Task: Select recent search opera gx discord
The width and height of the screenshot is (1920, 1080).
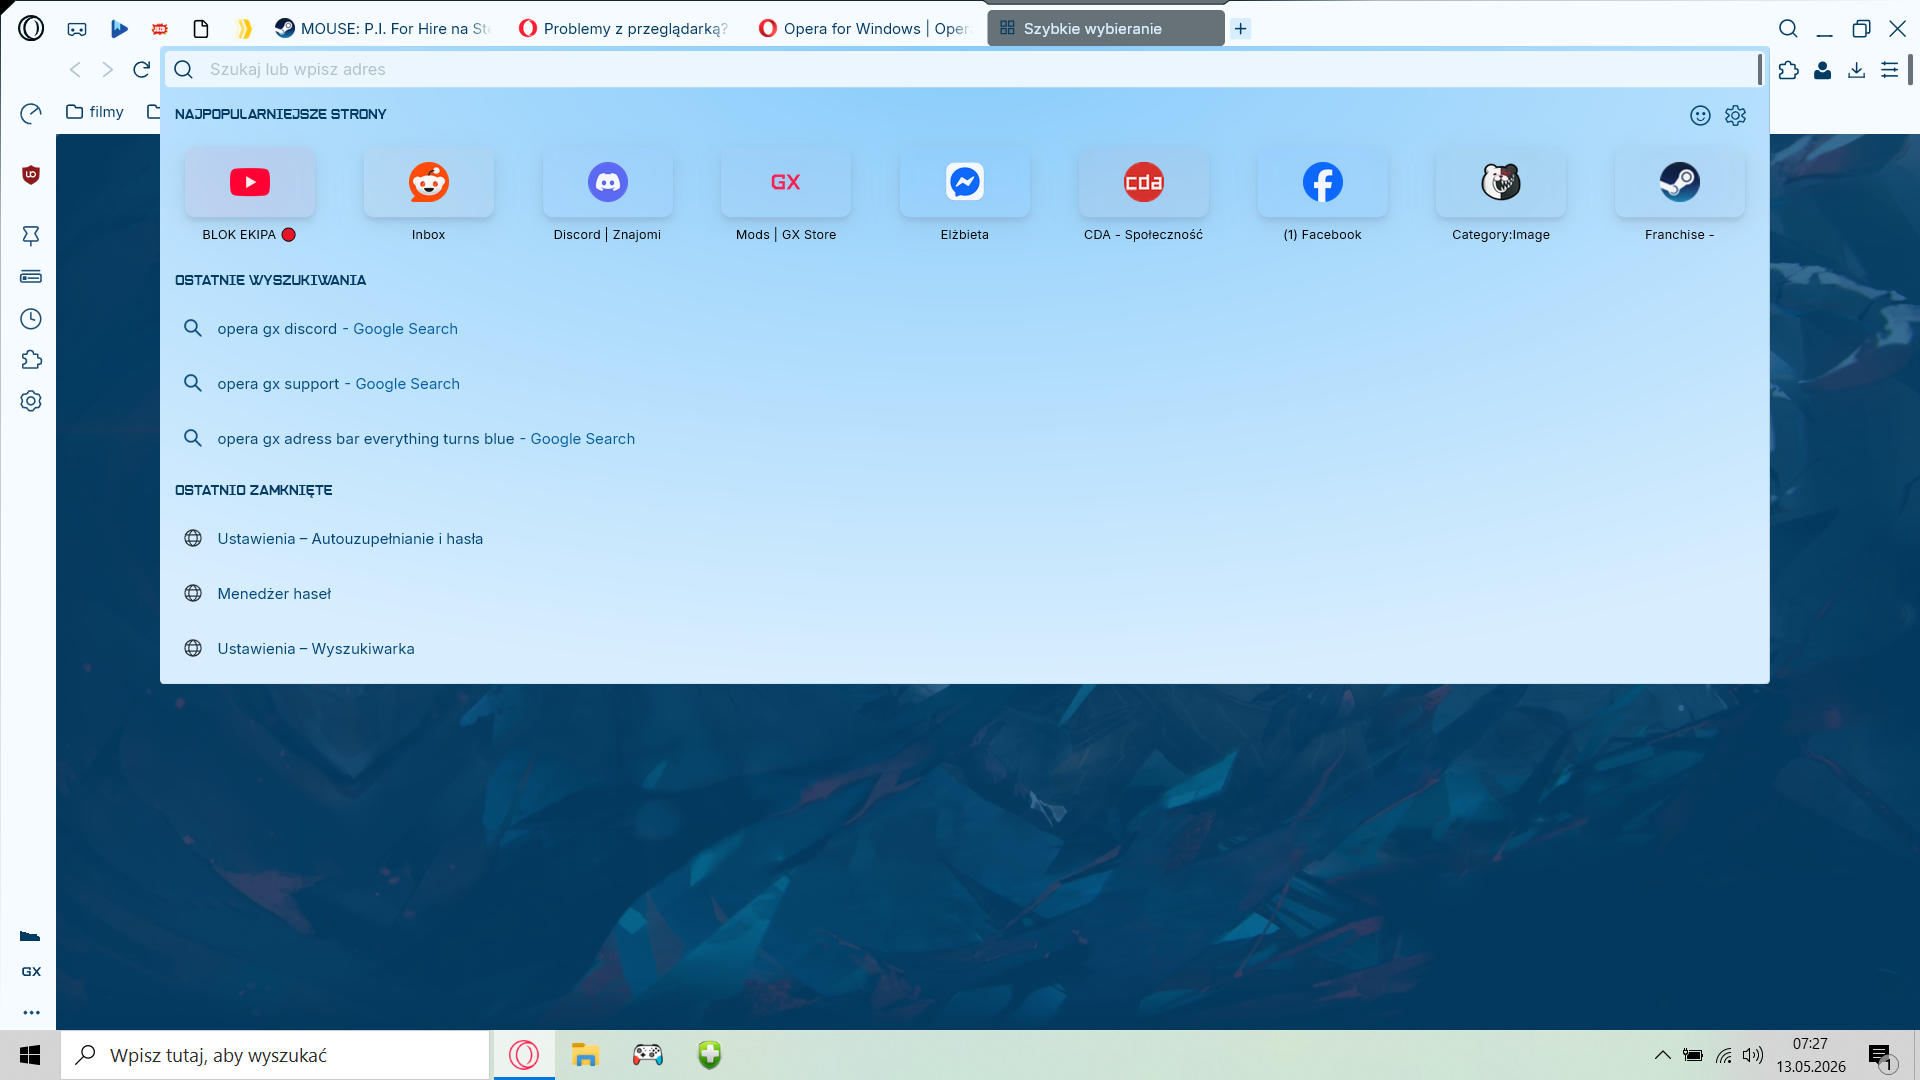Action: (x=965, y=329)
